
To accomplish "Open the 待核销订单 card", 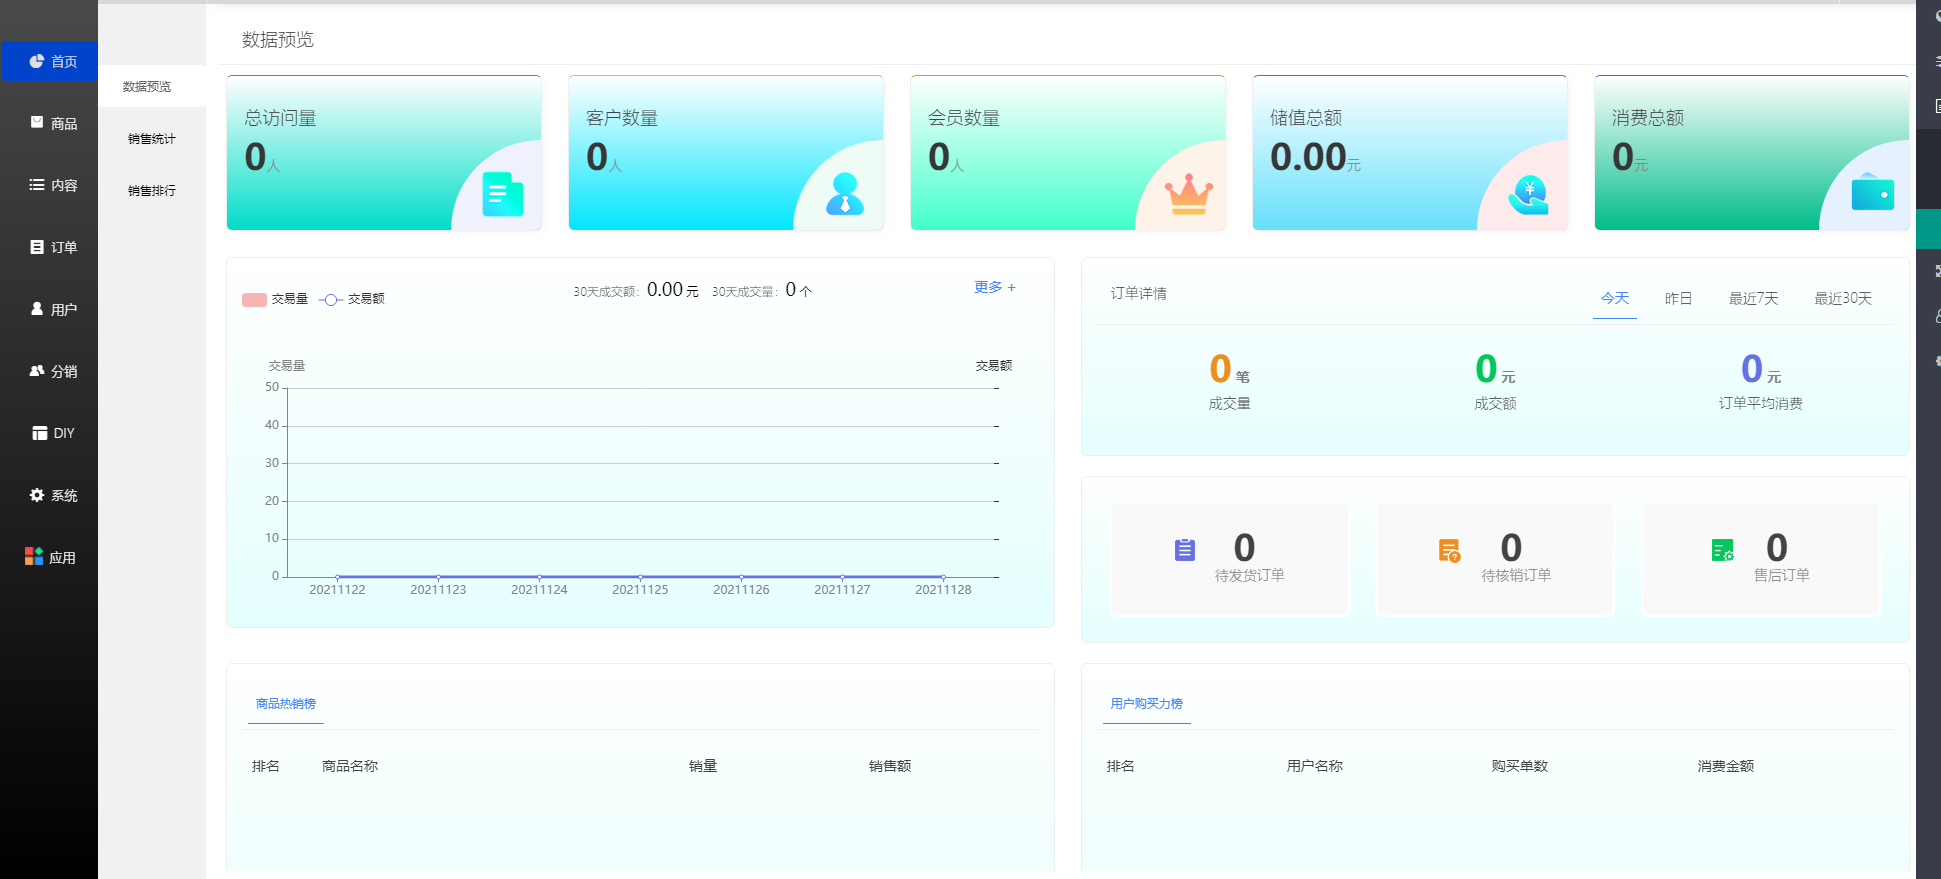I will [x=1495, y=560].
